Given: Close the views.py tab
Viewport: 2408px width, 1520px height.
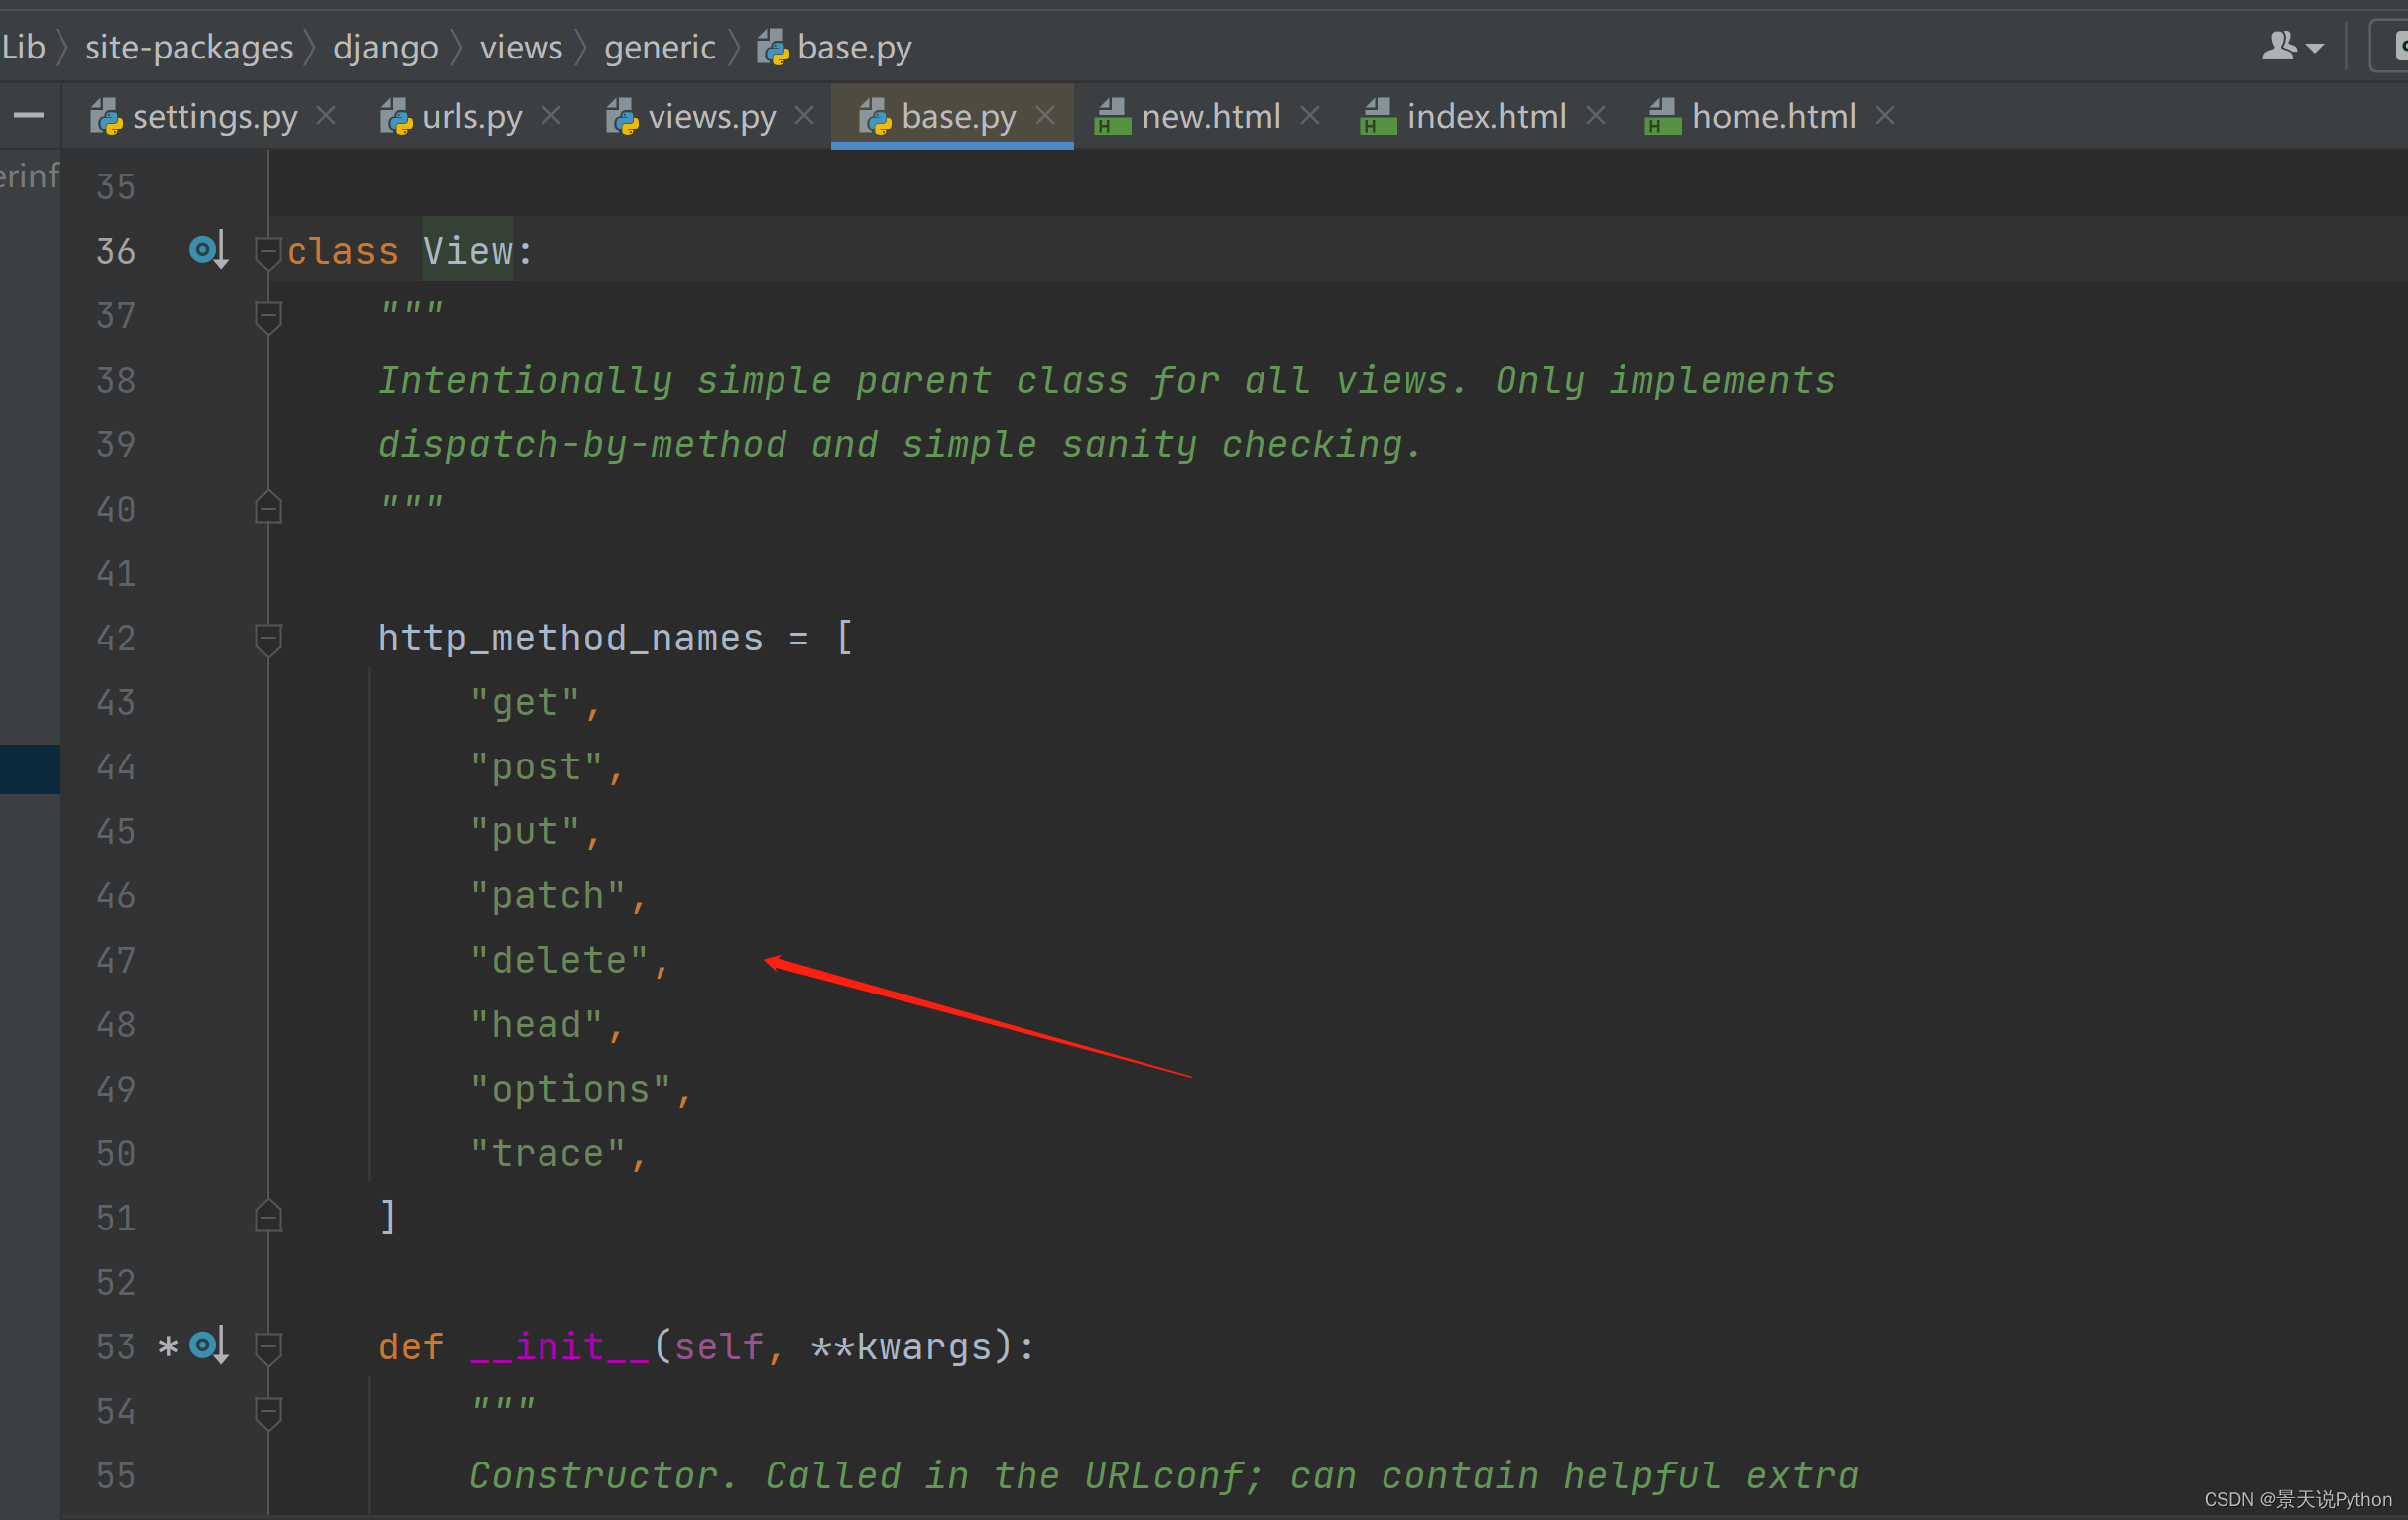Looking at the screenshot, I should 804,116.
